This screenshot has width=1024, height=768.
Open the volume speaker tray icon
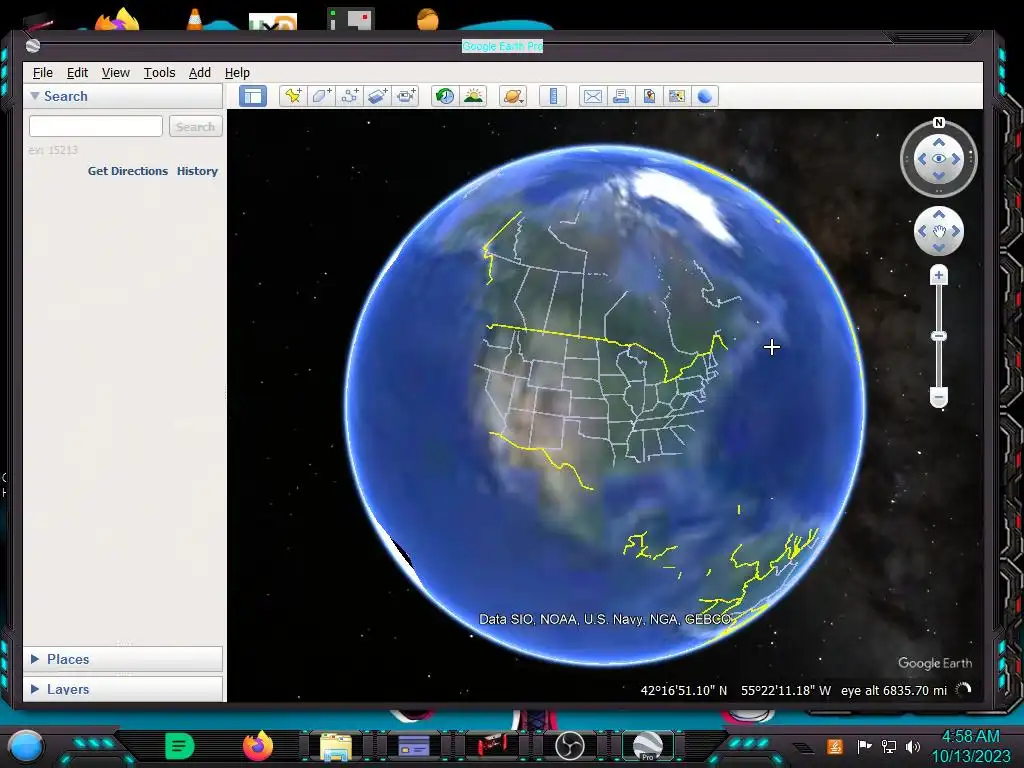click(913, 746)
